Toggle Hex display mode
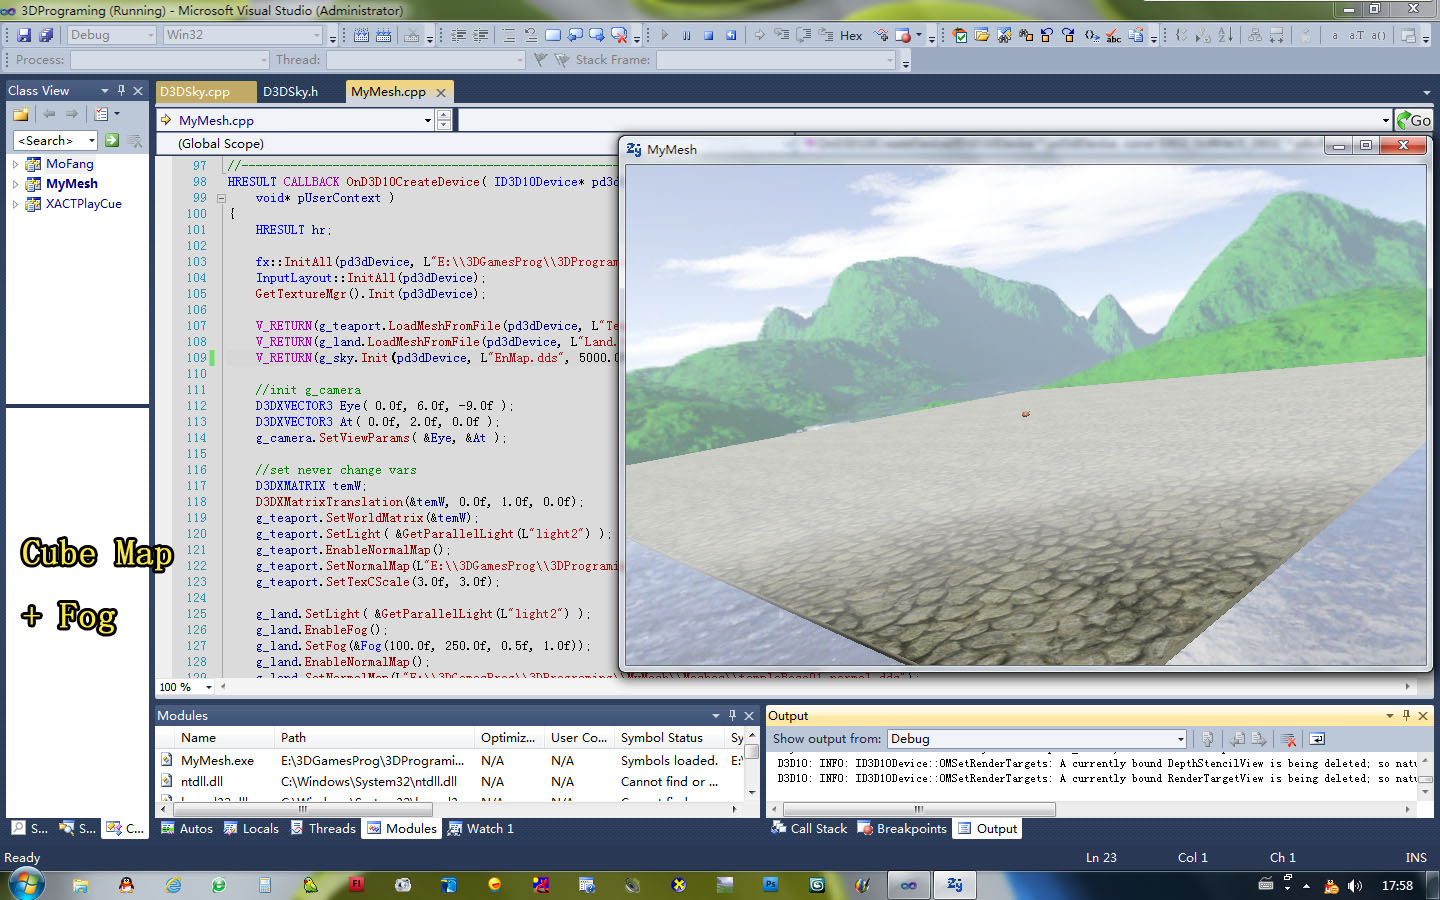The height and width of the screenshot is (900, 1440). click(x=850, y=35)
